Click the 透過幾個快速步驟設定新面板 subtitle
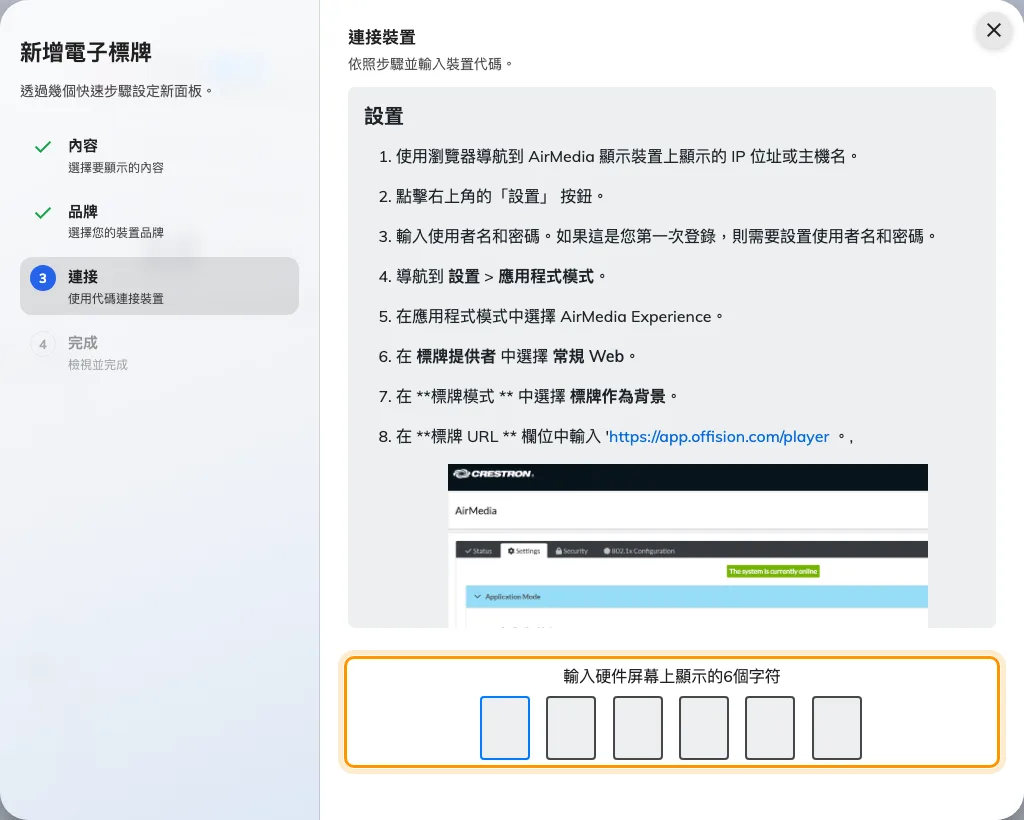This screenshot has height=820, width=1024. [x=116, y=91]
